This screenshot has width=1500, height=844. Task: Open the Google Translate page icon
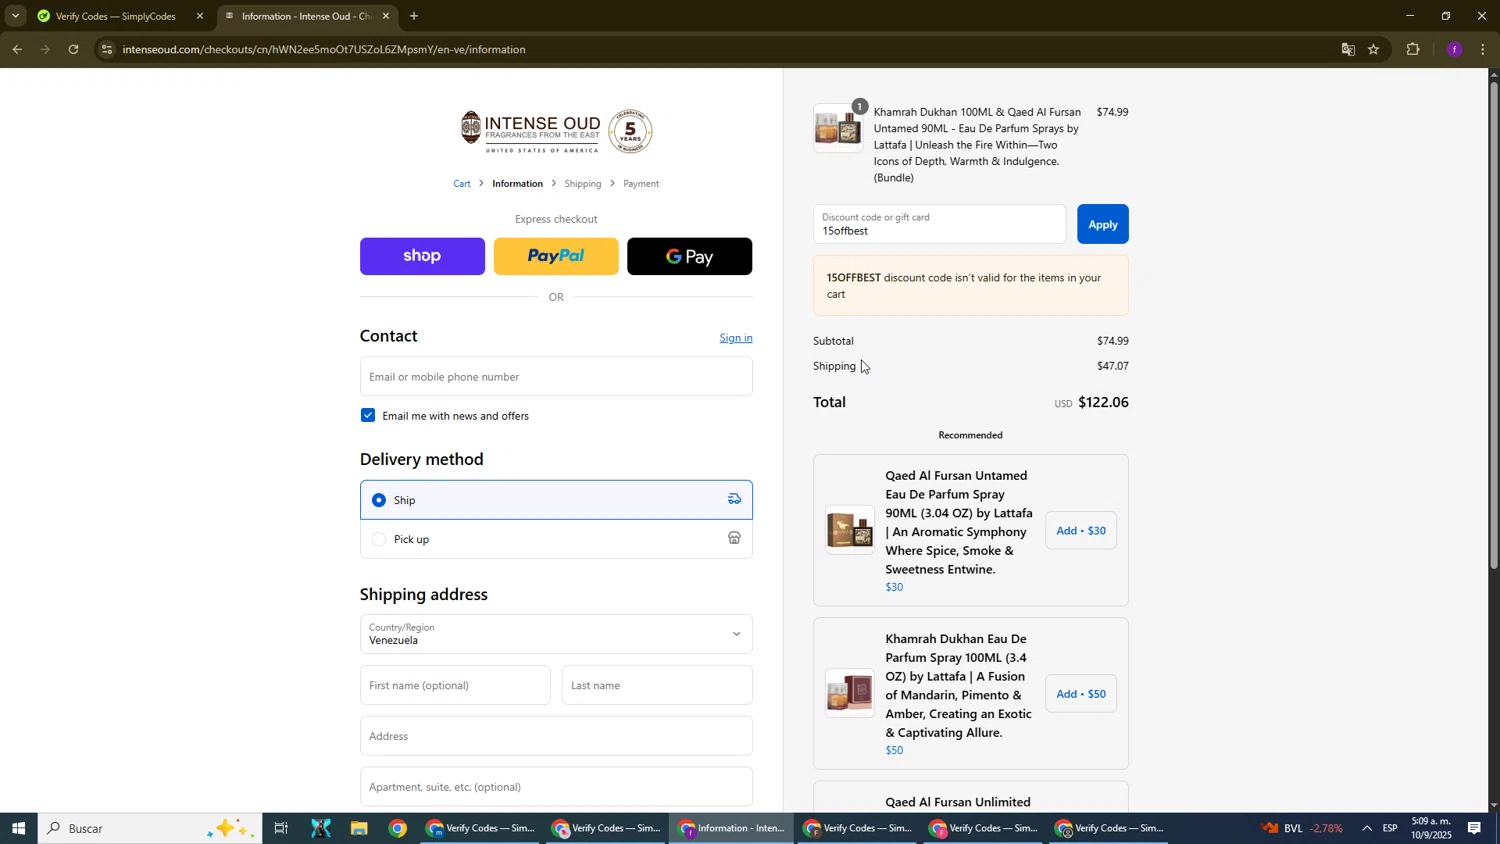(1348, 49)
